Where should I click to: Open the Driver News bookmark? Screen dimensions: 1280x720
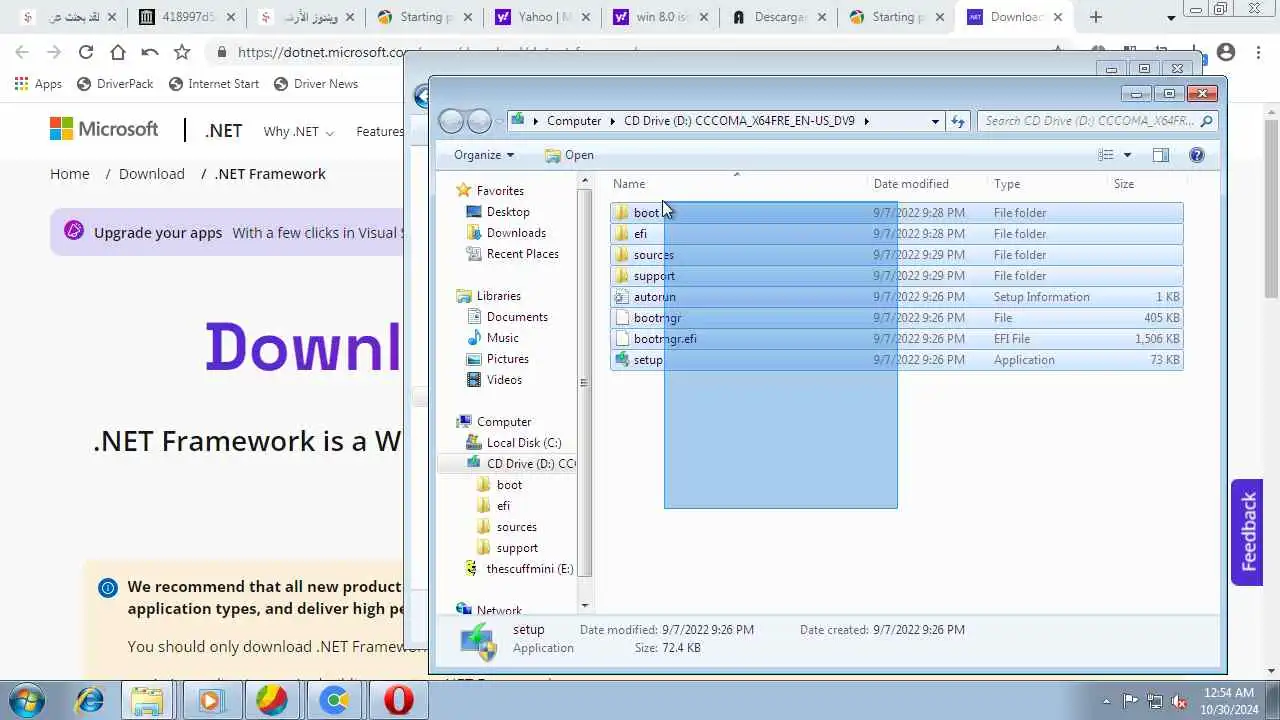(316, 84)
